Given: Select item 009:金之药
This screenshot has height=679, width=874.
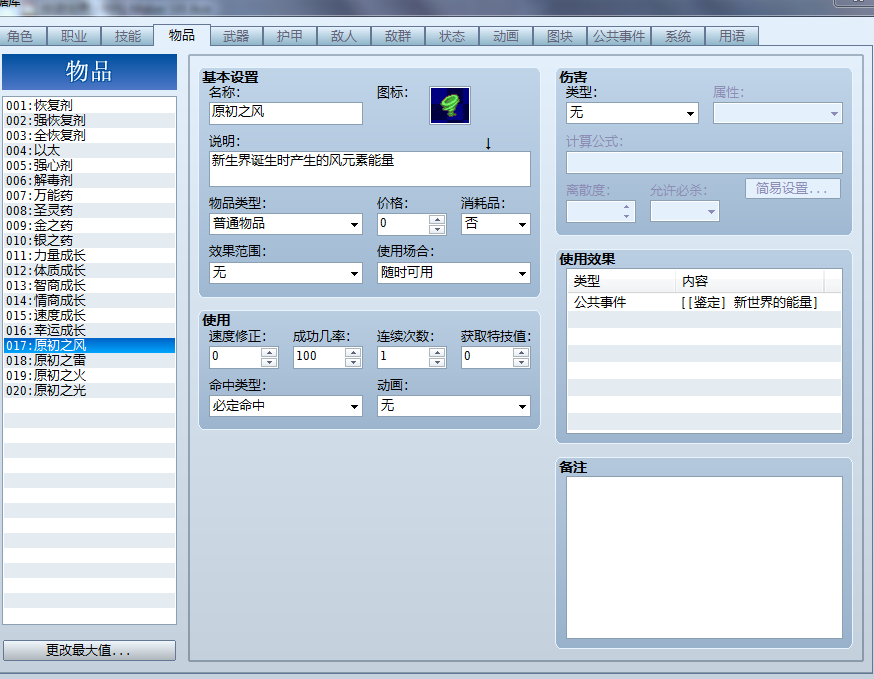Looking at the screenshot, I should coord(89,226).
